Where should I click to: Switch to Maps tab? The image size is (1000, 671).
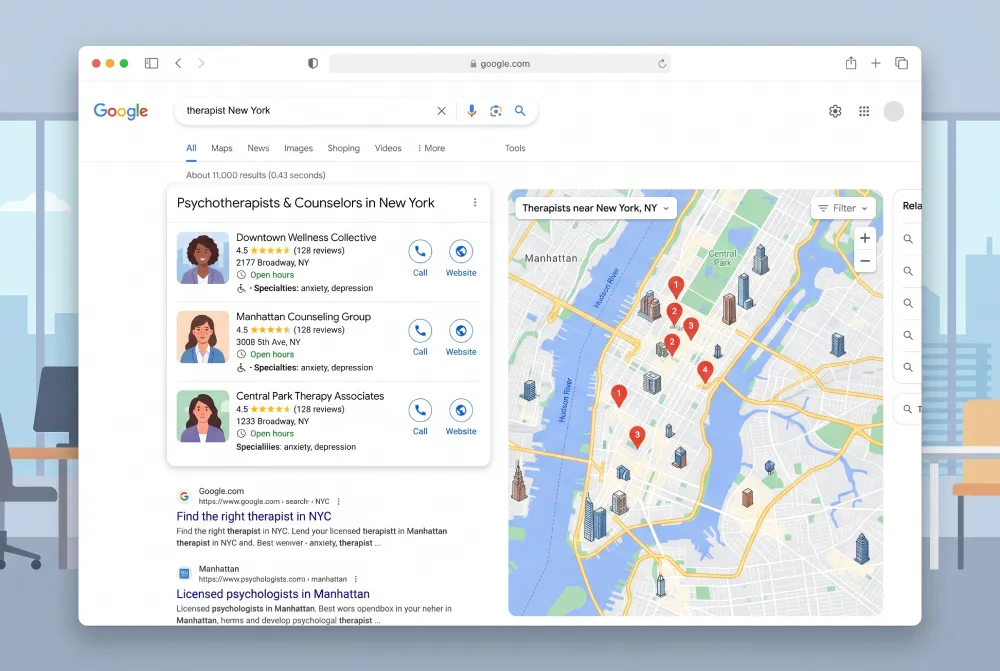point(221,148)
